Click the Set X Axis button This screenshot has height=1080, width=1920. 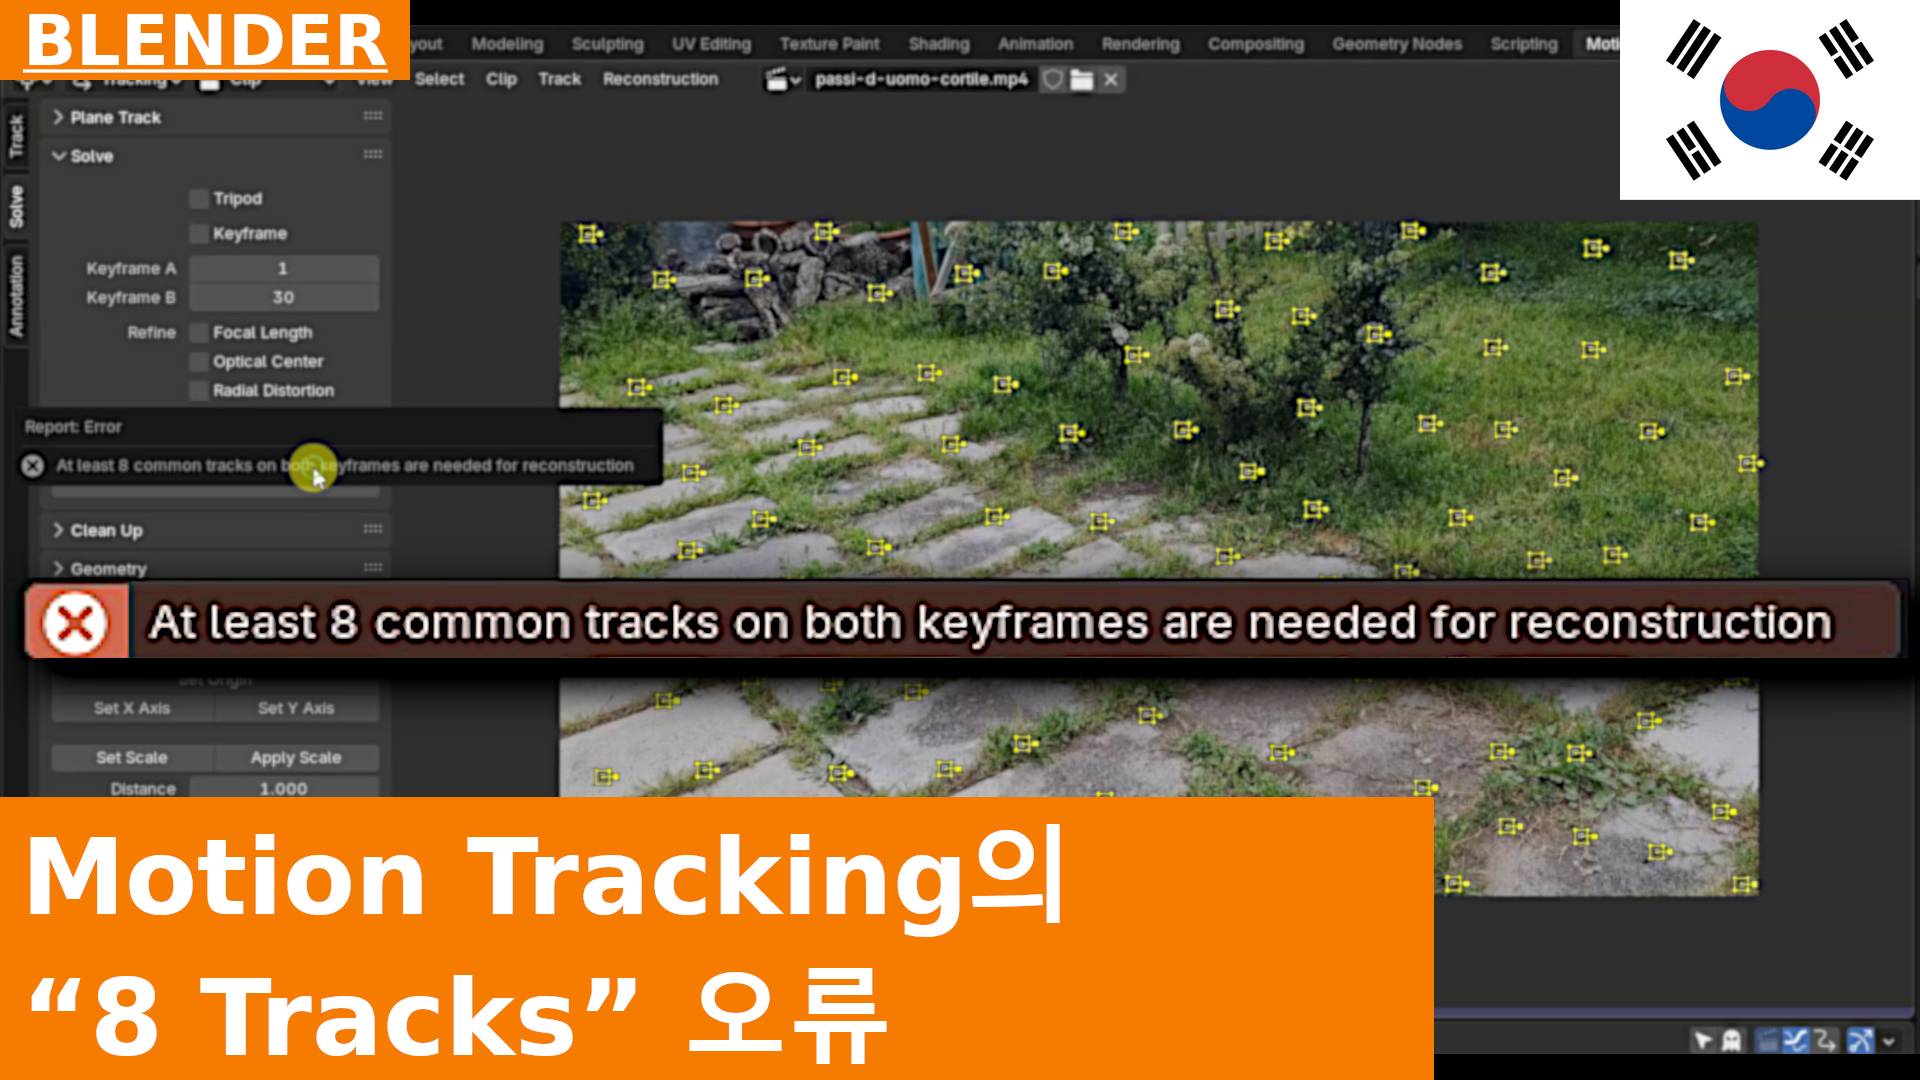[x=132, y=708]
